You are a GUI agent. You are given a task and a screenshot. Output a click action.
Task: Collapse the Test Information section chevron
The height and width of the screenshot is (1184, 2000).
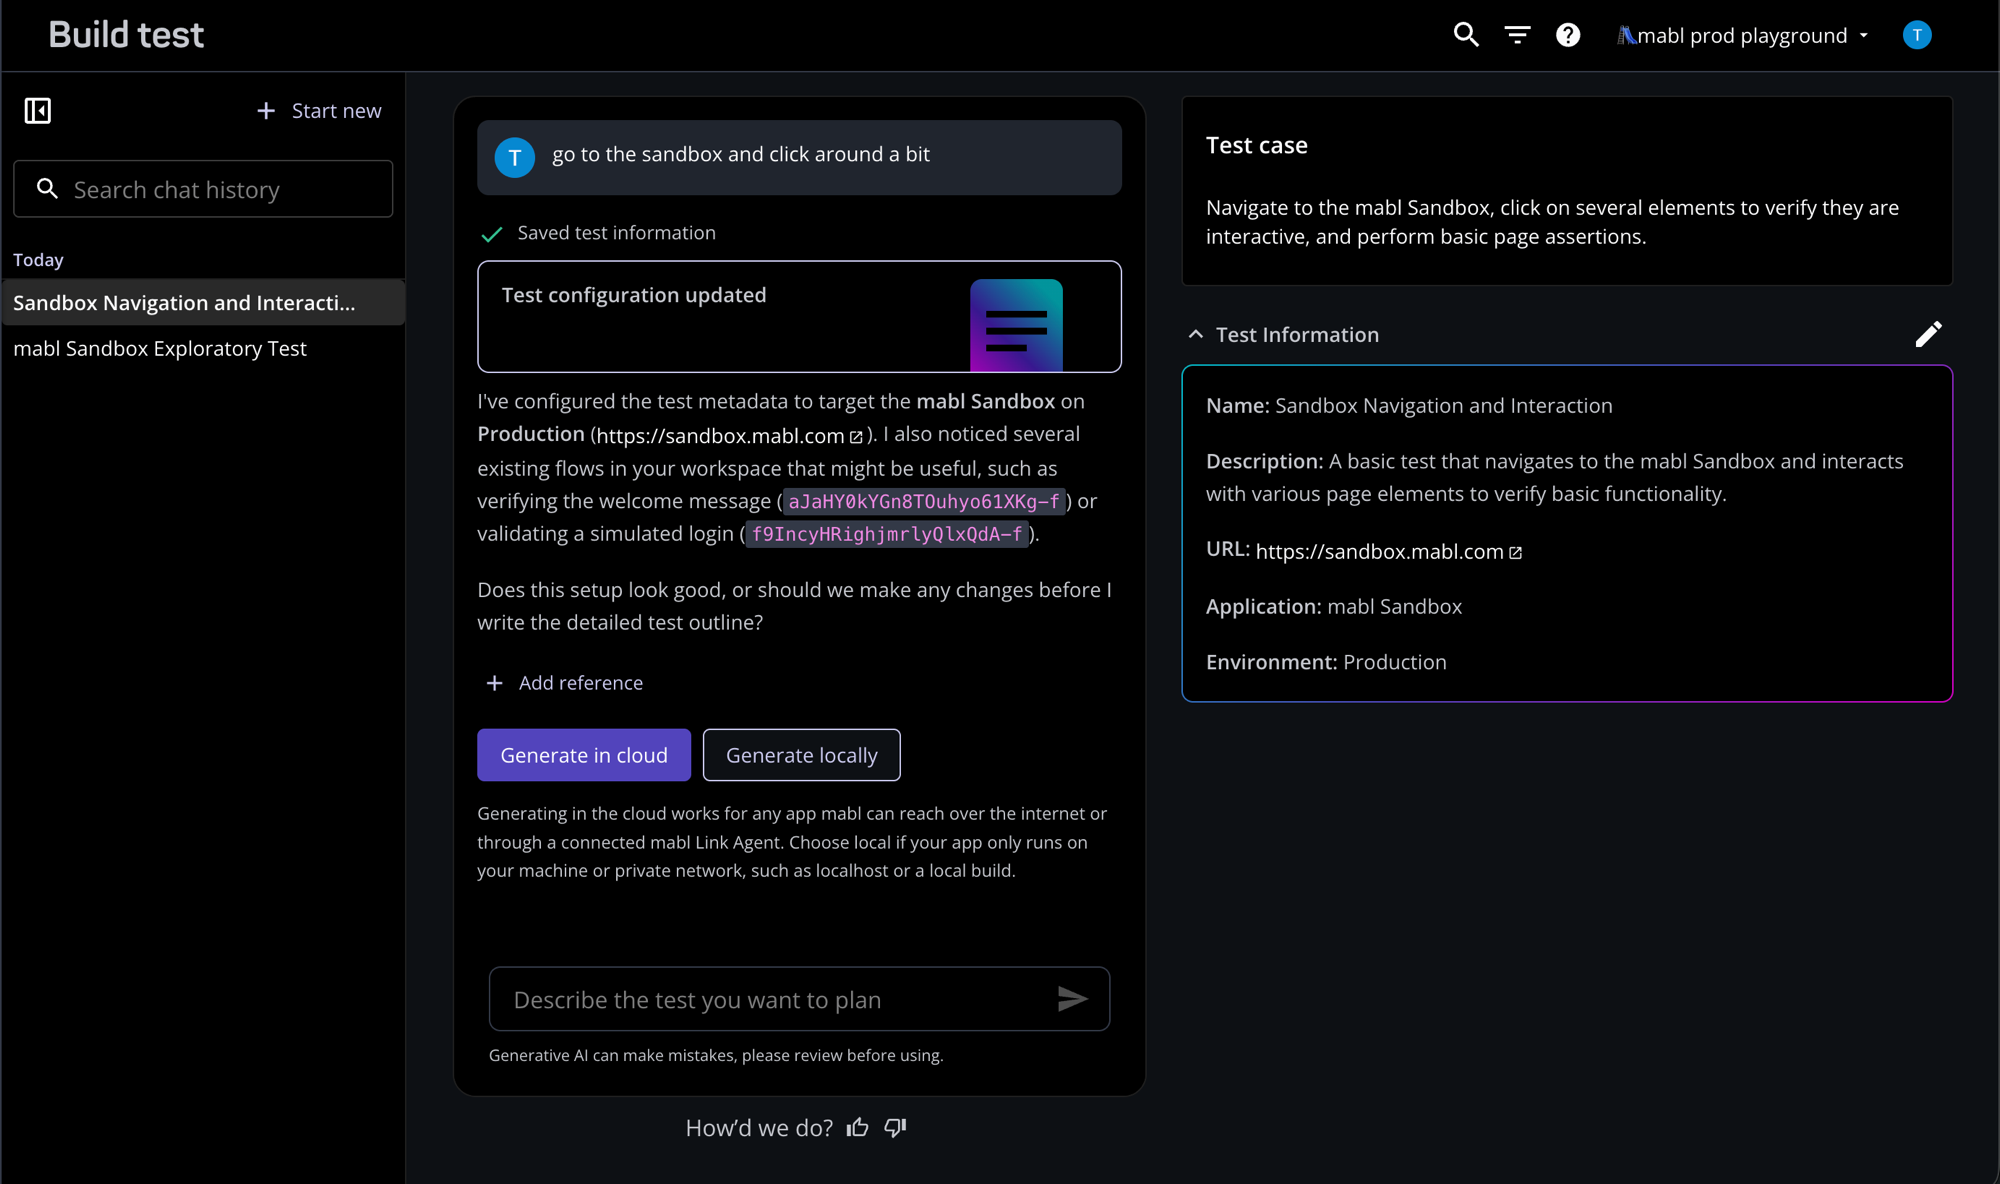(x=1195, y=335)
